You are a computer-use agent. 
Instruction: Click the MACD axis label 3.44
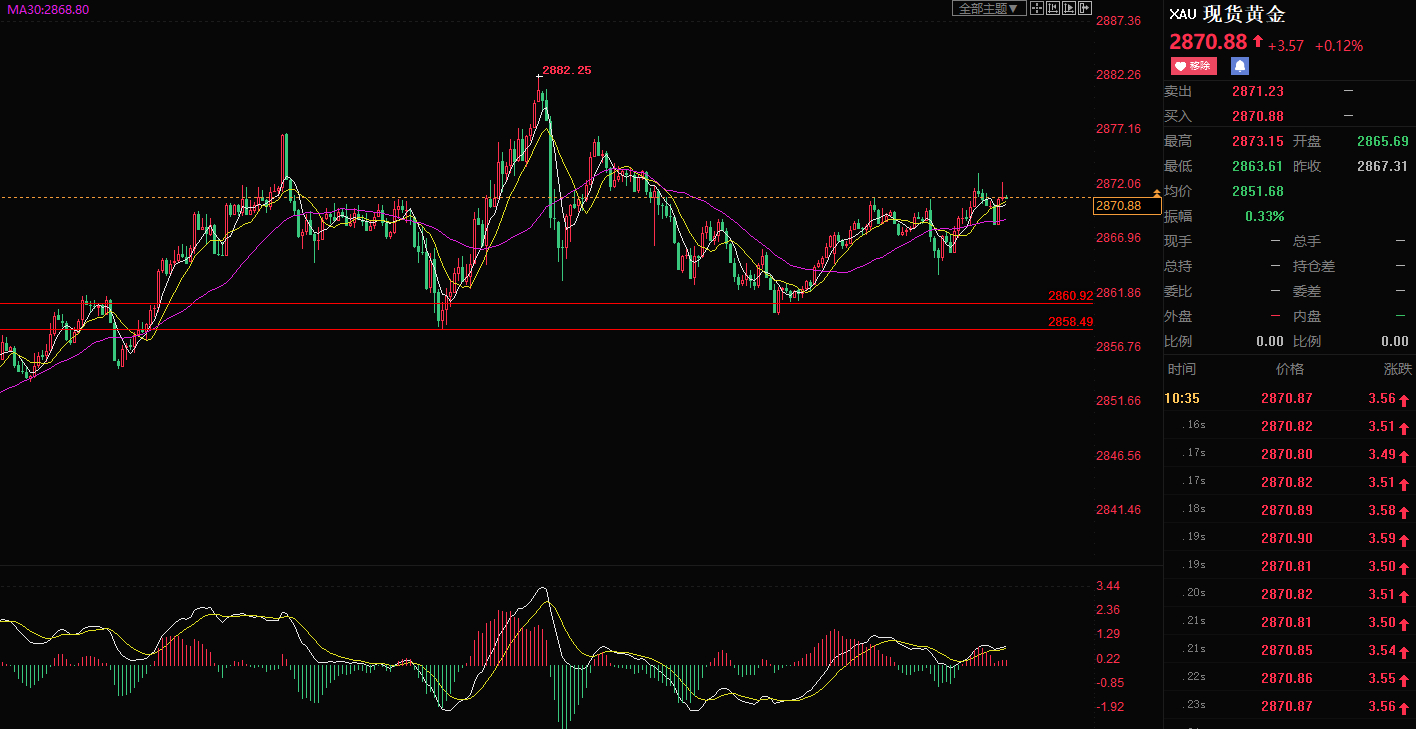[x=1108, y=585]
